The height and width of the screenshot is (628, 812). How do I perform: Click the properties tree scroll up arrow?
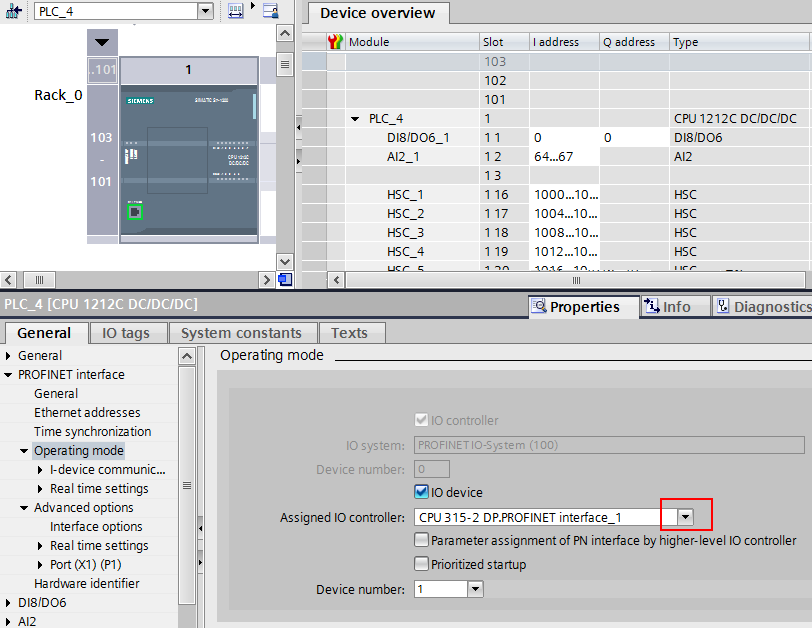tap(186, 356)
